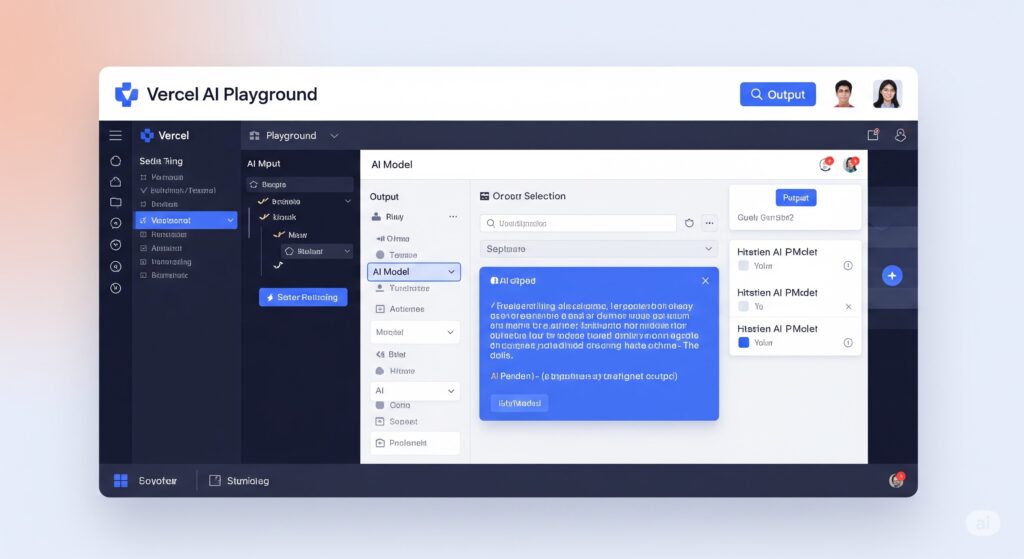The image size is (1024, 559).
Task: Click "Stumialeg" in the bottom bar
Action: 248,481
